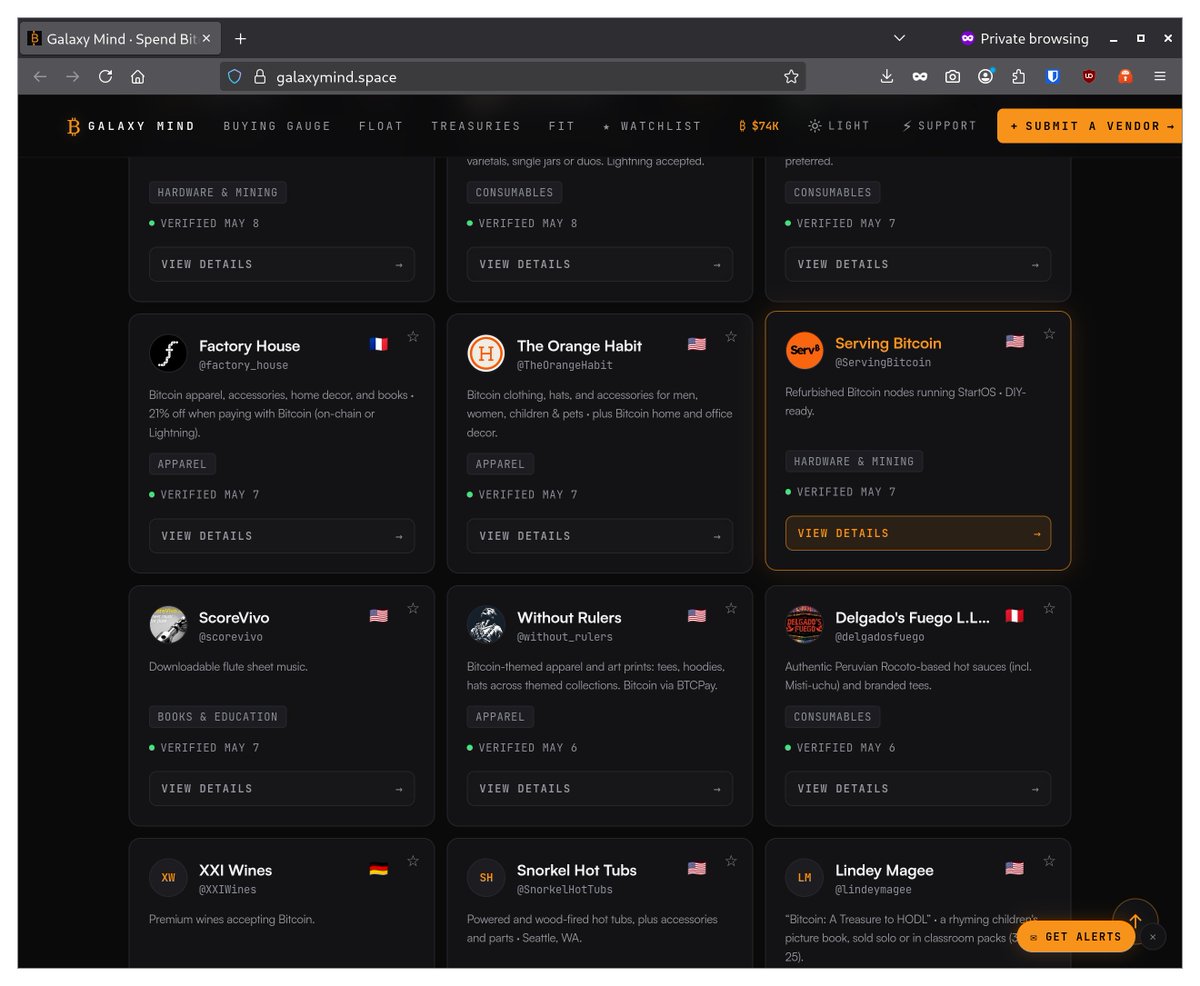The width and height of the screenshot is (1200, 986).
Task: Click The Orange Habit logo
Action: 486,353
